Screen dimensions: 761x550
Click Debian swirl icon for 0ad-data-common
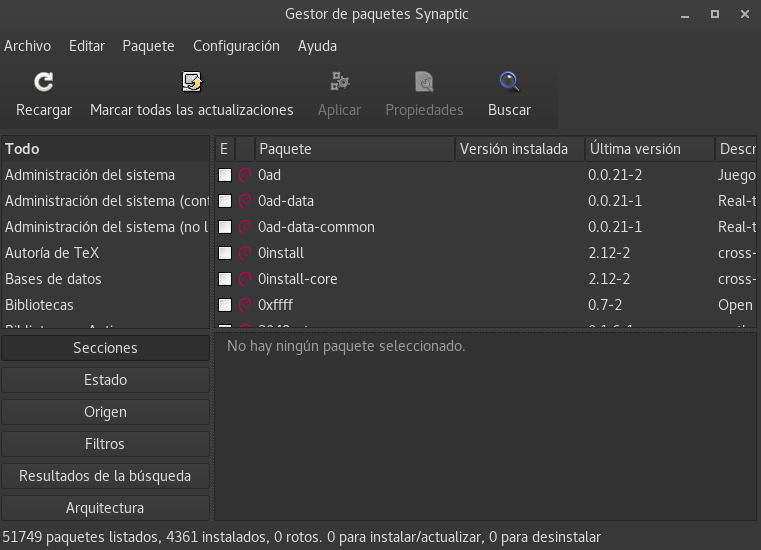pos(245,227)
